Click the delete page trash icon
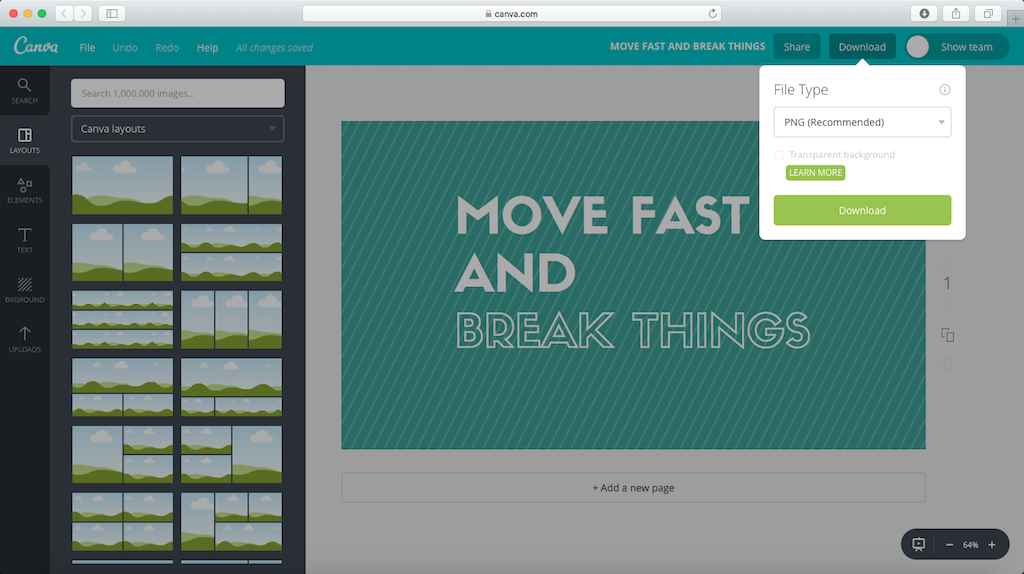The width and height of the screenshot is (1024, 574). tap(948, 363)
